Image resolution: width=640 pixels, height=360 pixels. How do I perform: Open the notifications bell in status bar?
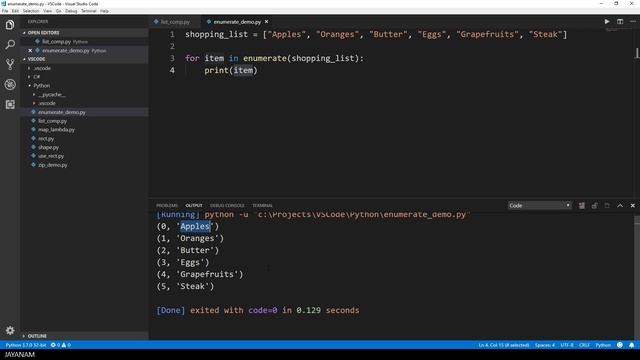coord(631,345)
